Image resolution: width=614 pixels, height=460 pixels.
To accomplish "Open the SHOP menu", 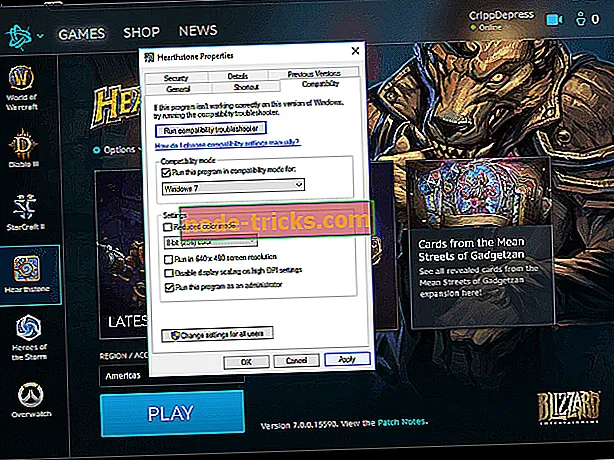I will point(141,32).
